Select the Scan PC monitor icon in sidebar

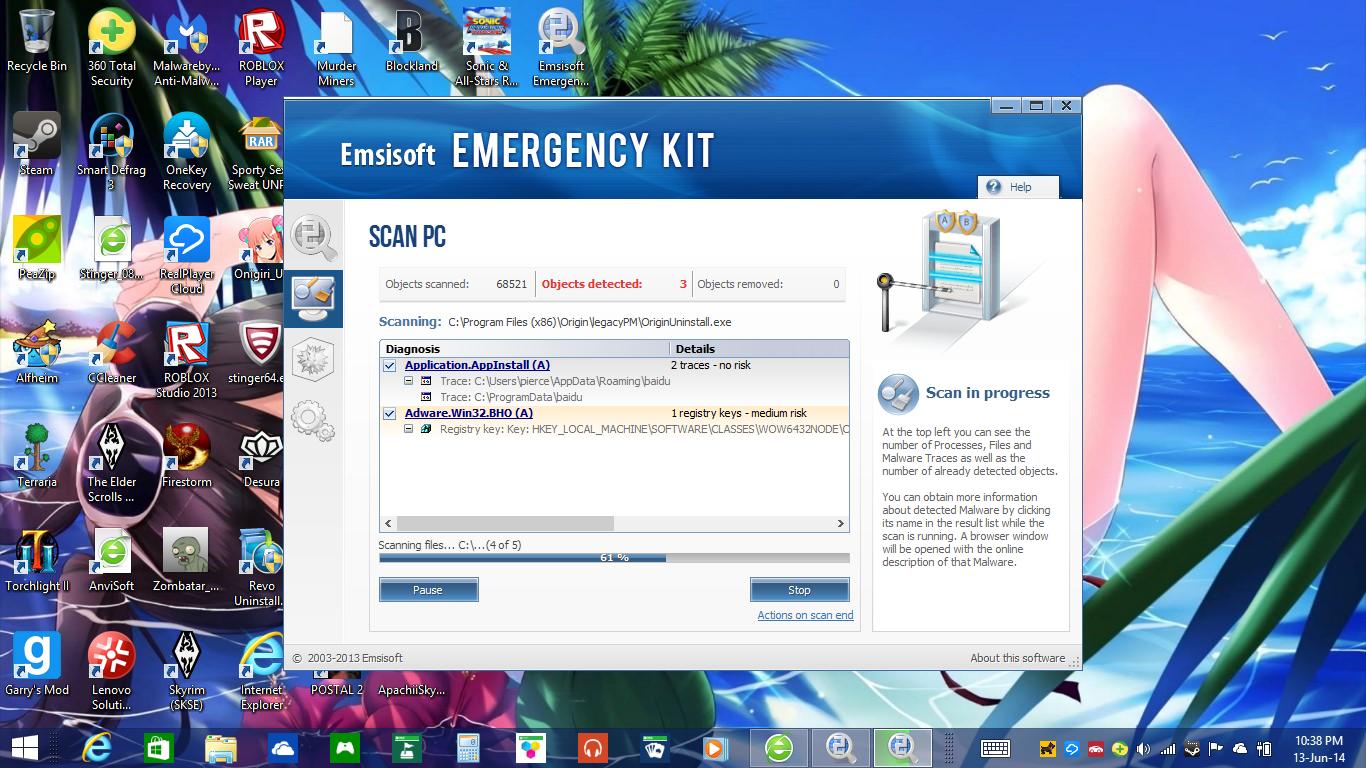click(x=313, y=298)
